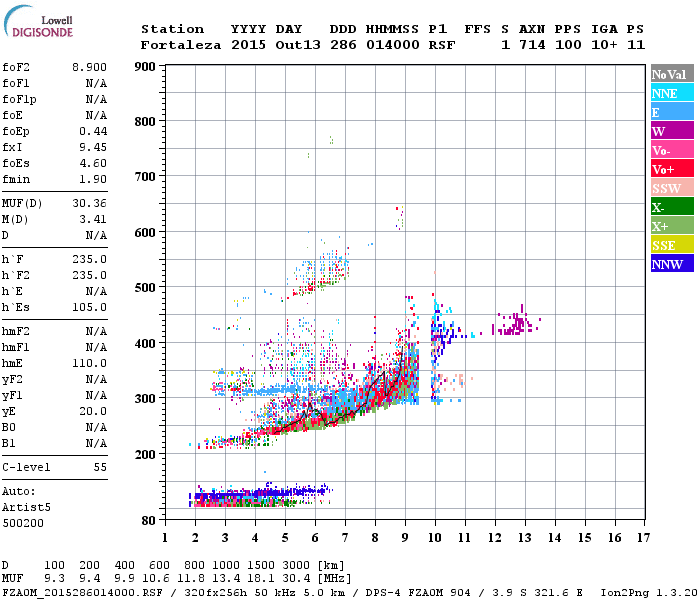Click the foF2 value 8.900
This screenshot has width=700, height=600.
(89, 67)
